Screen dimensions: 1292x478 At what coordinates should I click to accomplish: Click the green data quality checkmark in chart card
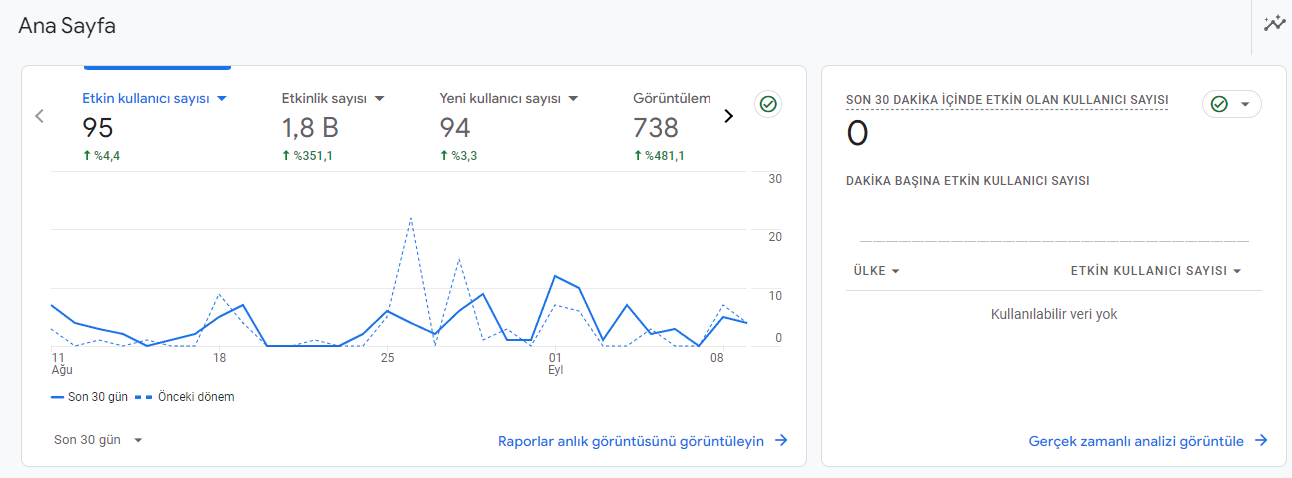(768, 104)
